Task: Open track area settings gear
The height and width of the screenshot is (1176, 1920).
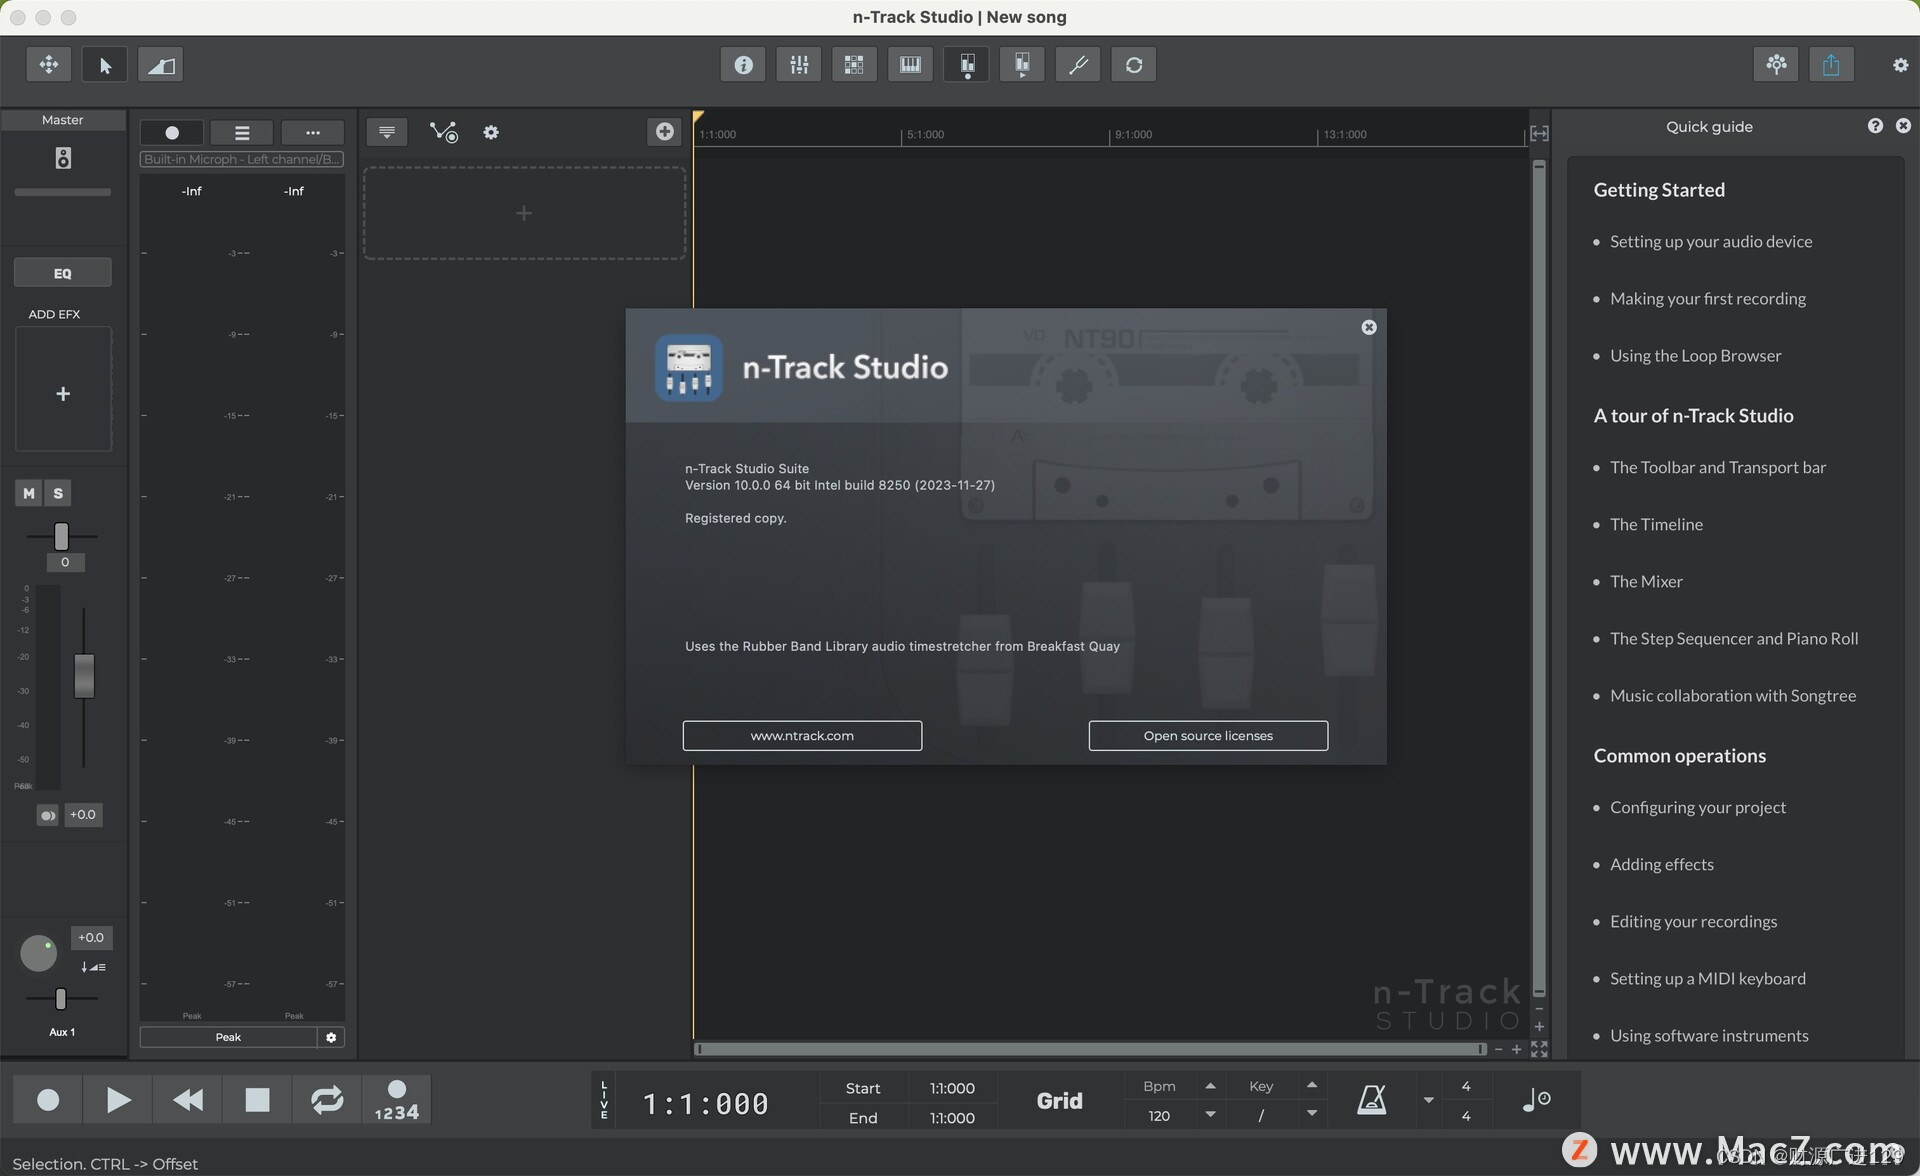Action: (491, 132)
